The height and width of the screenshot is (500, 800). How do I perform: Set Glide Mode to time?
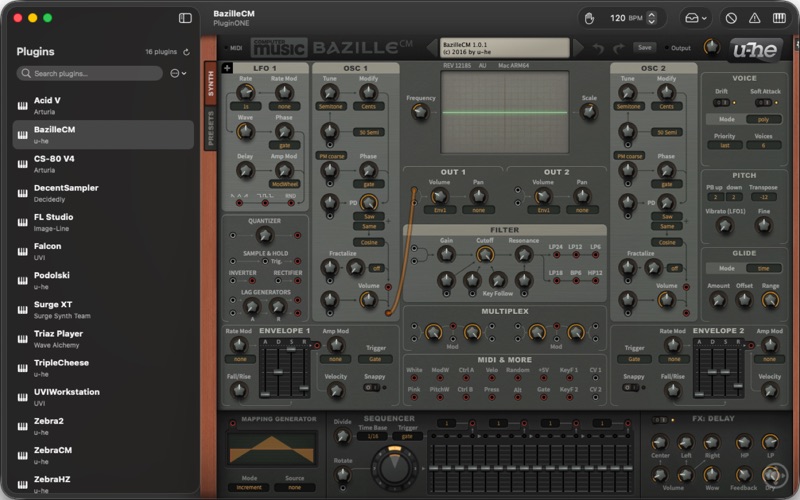(764, 268)
